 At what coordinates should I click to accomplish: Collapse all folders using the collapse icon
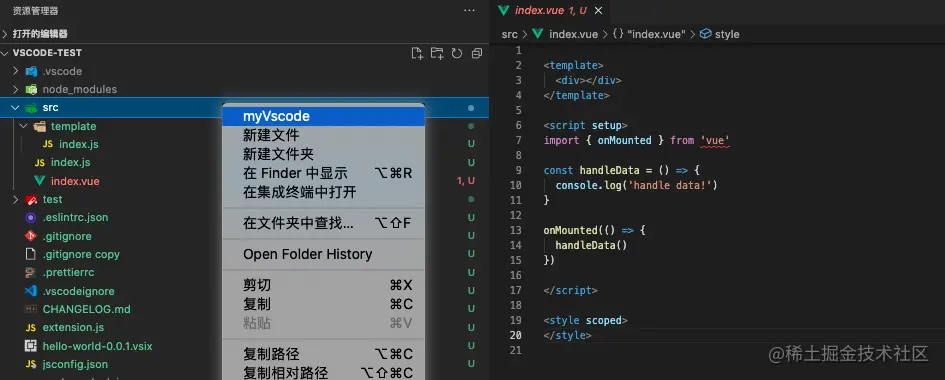click(x=477, y=53)
